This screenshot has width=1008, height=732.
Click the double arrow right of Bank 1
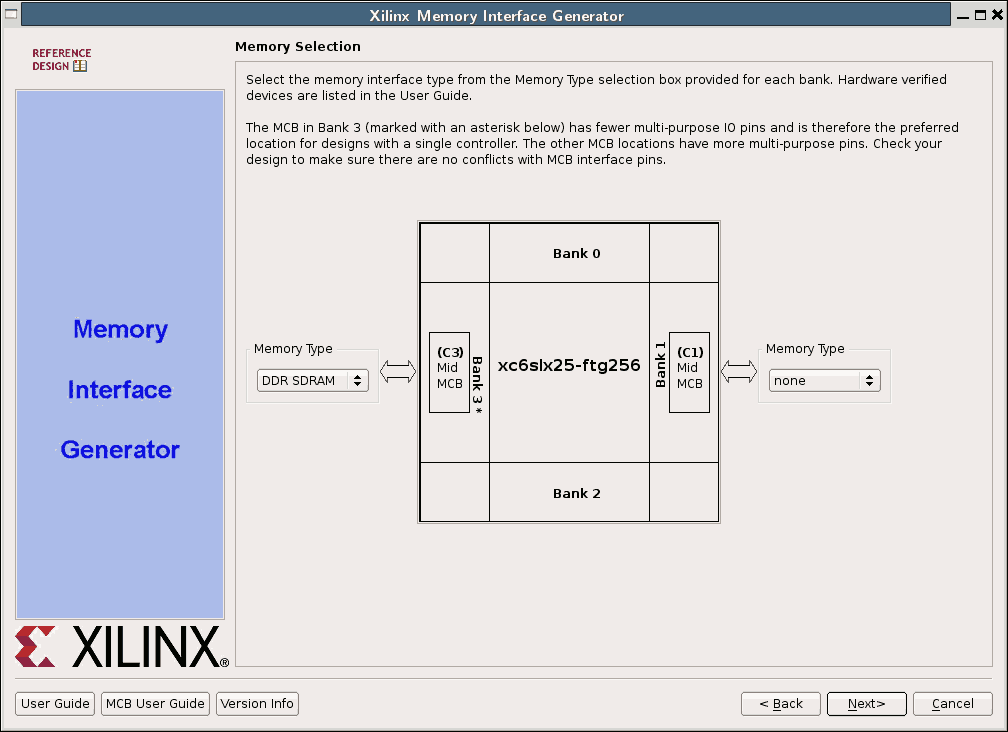tap(739, 372)
